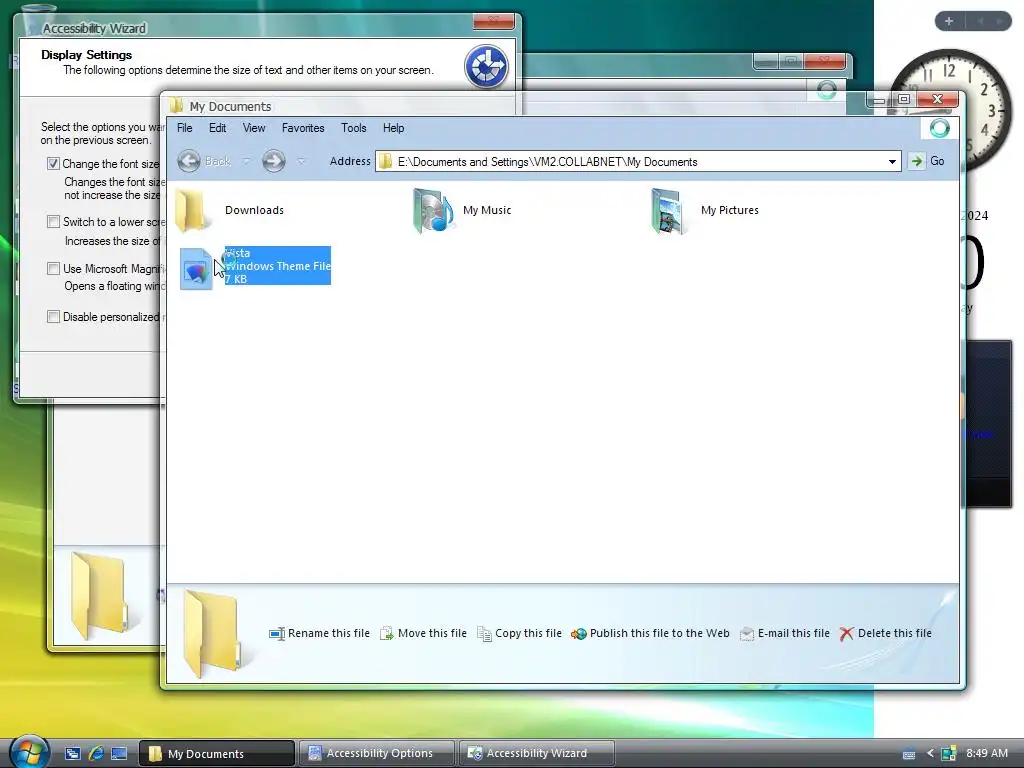Open the Favorites menu
1024x768 pixels.
[x=303, y=128]
